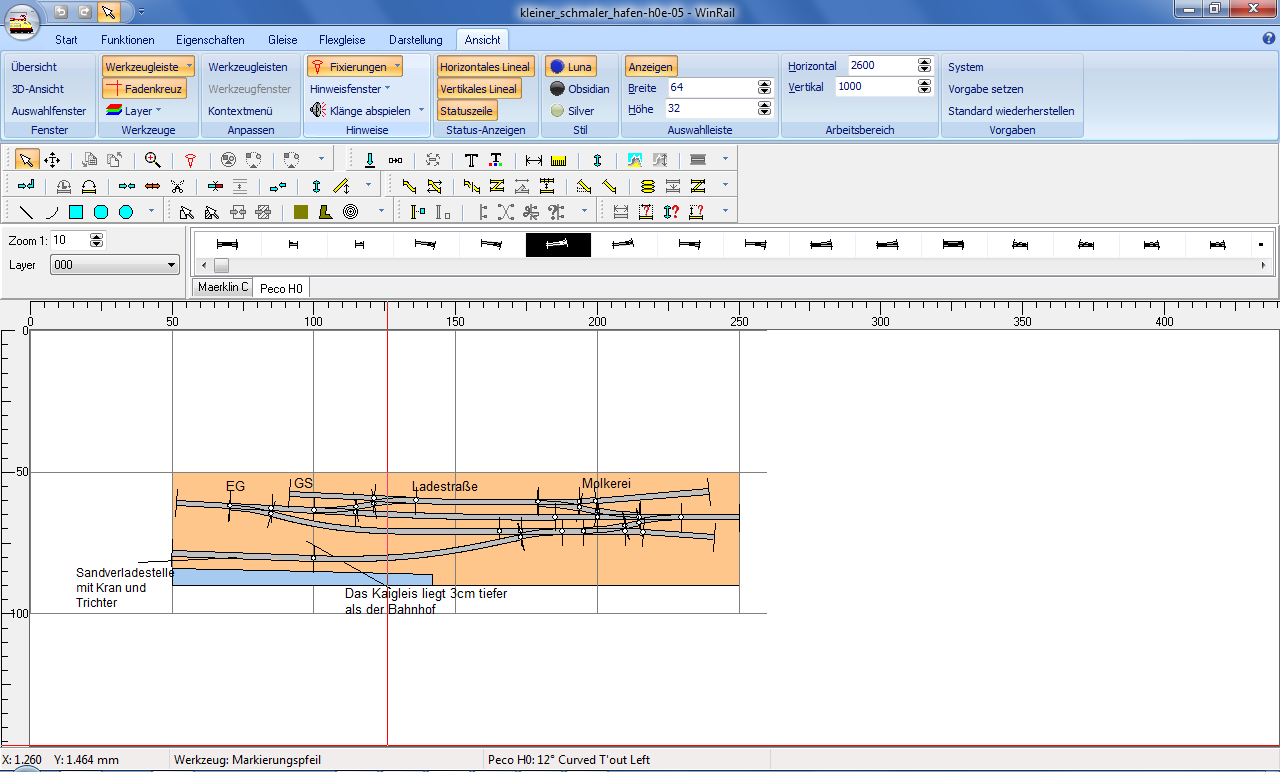Click the magnifier zoom tool icon
Viewport: 1280px width, 772px height.
click(153, 160)
